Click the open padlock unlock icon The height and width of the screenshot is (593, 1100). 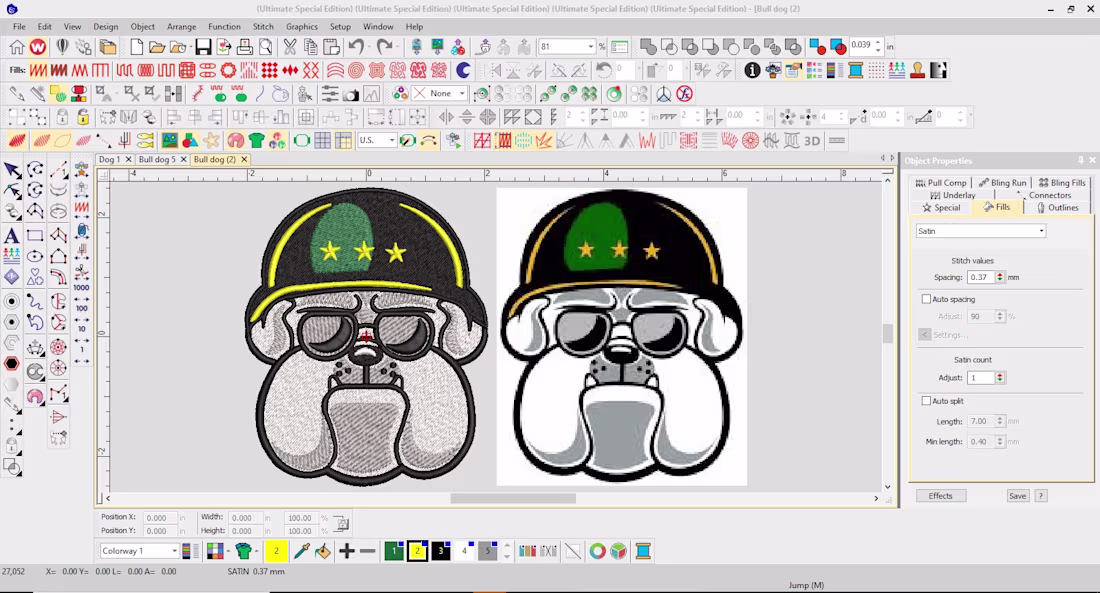tap(83, 117)
